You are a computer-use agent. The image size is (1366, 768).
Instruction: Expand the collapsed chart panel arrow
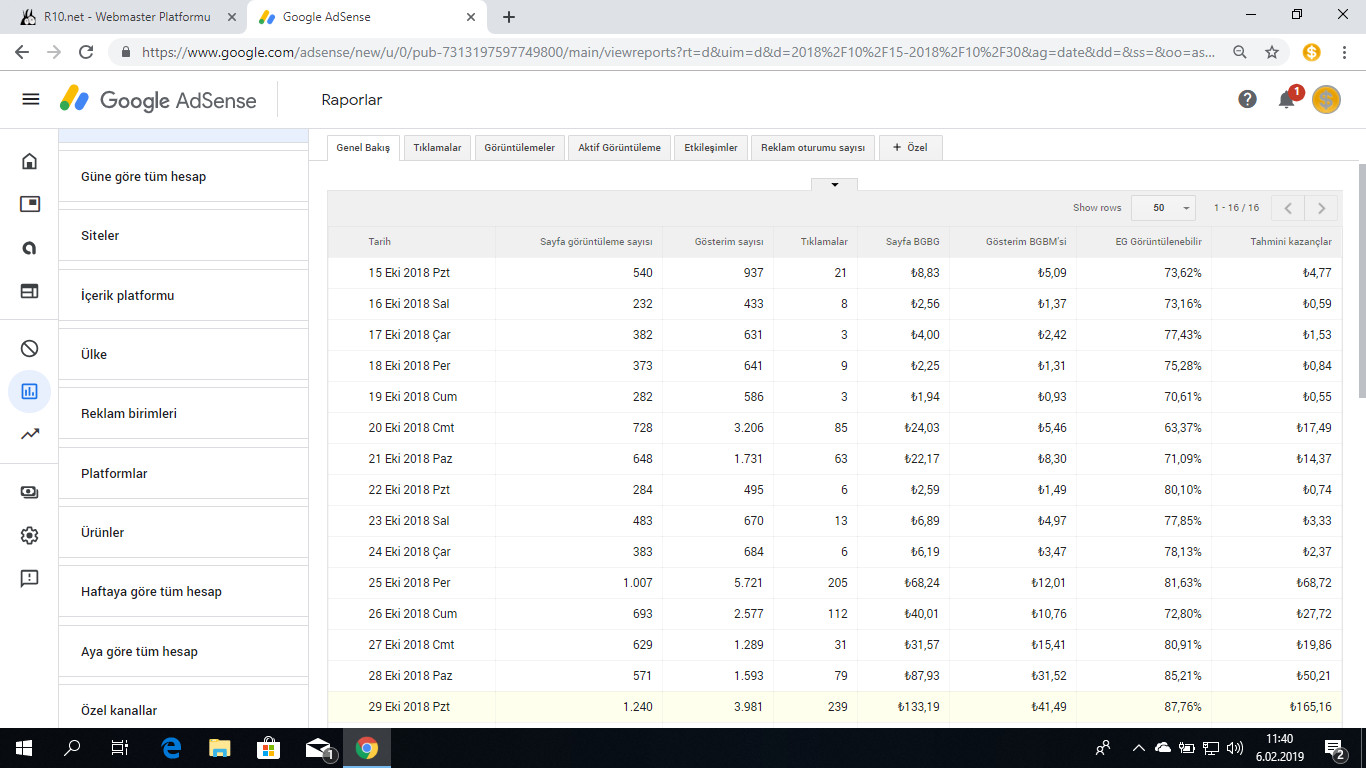pyautogui.click(x=835, y=184)
